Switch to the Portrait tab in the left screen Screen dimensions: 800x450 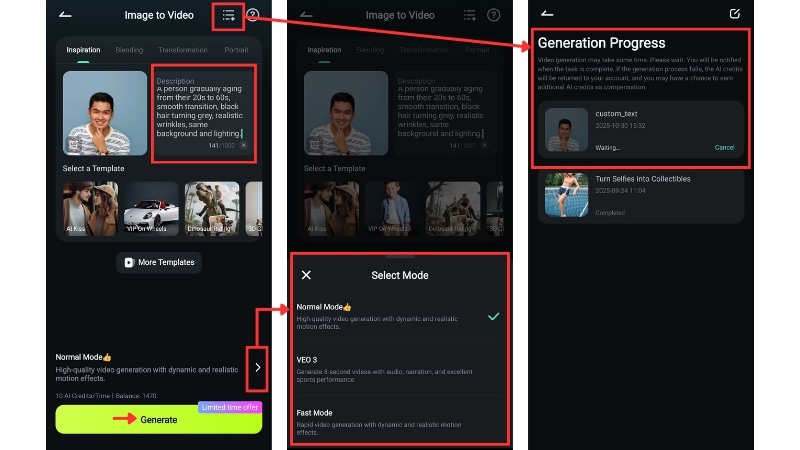coord(236,50)
